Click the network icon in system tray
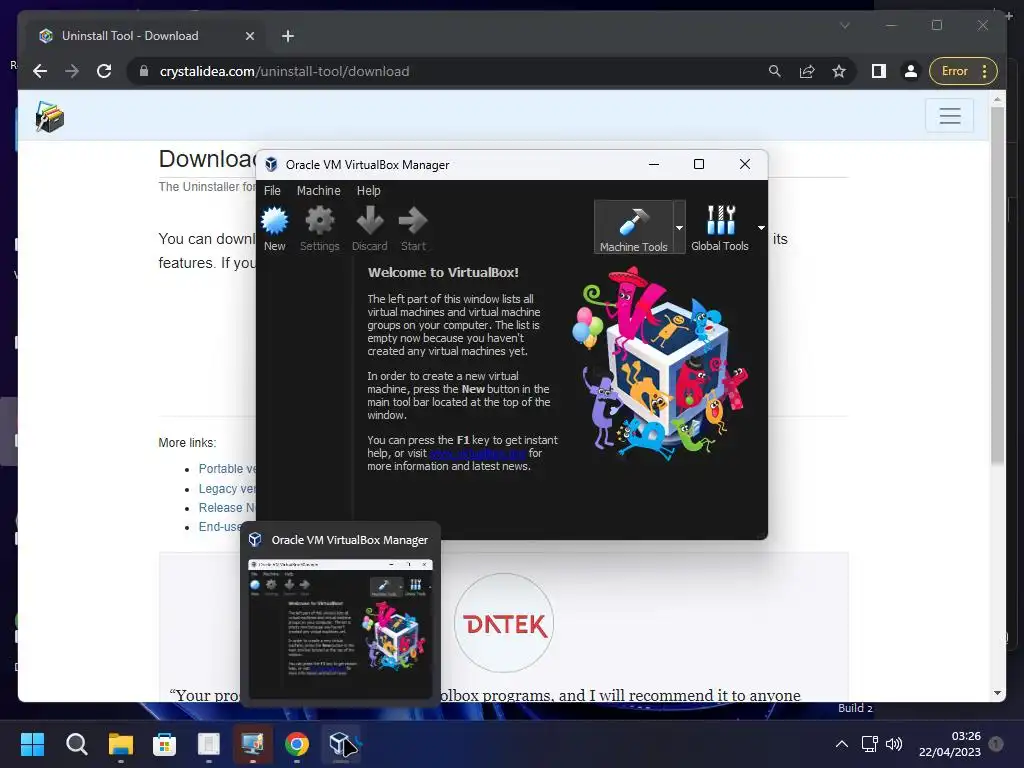The image size is (1024, 768). click(x=869, y=744)
